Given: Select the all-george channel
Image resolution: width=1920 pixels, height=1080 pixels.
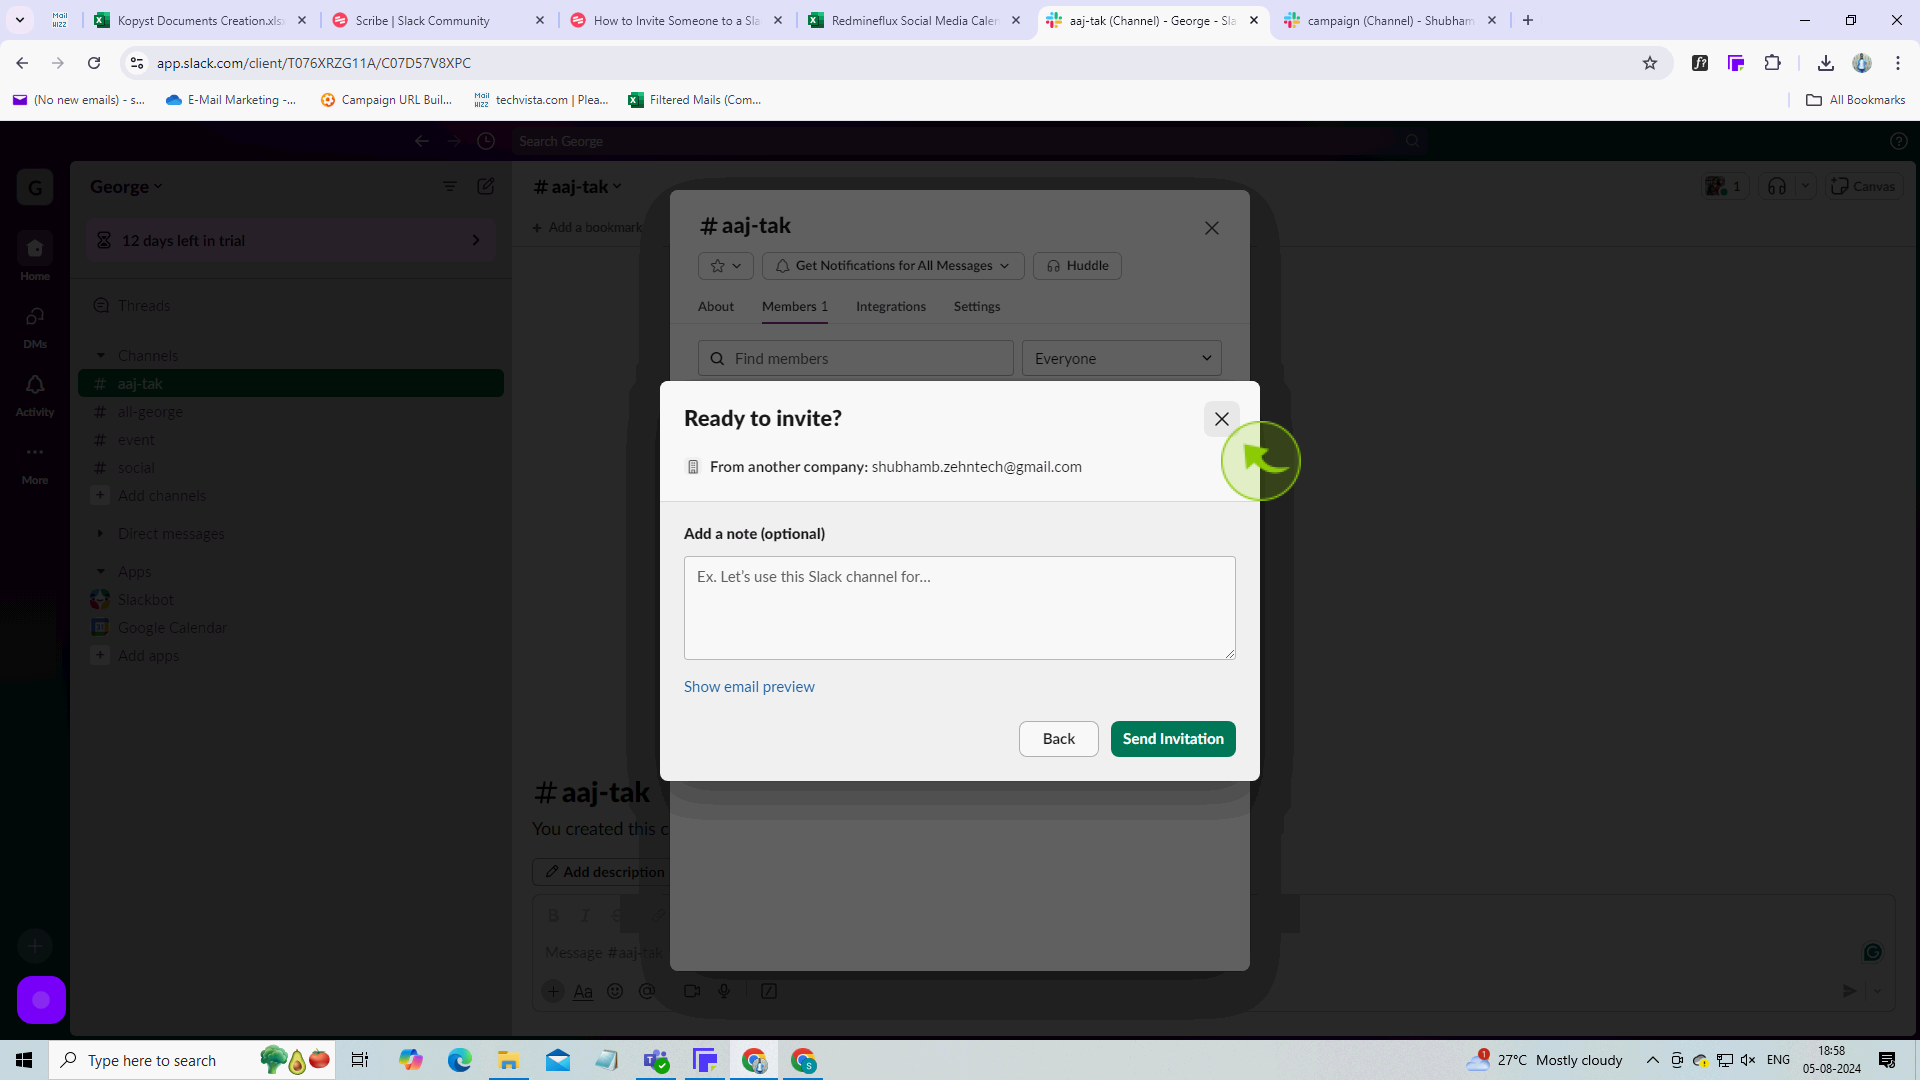Looking at the screenshot, I should [150, 412].
